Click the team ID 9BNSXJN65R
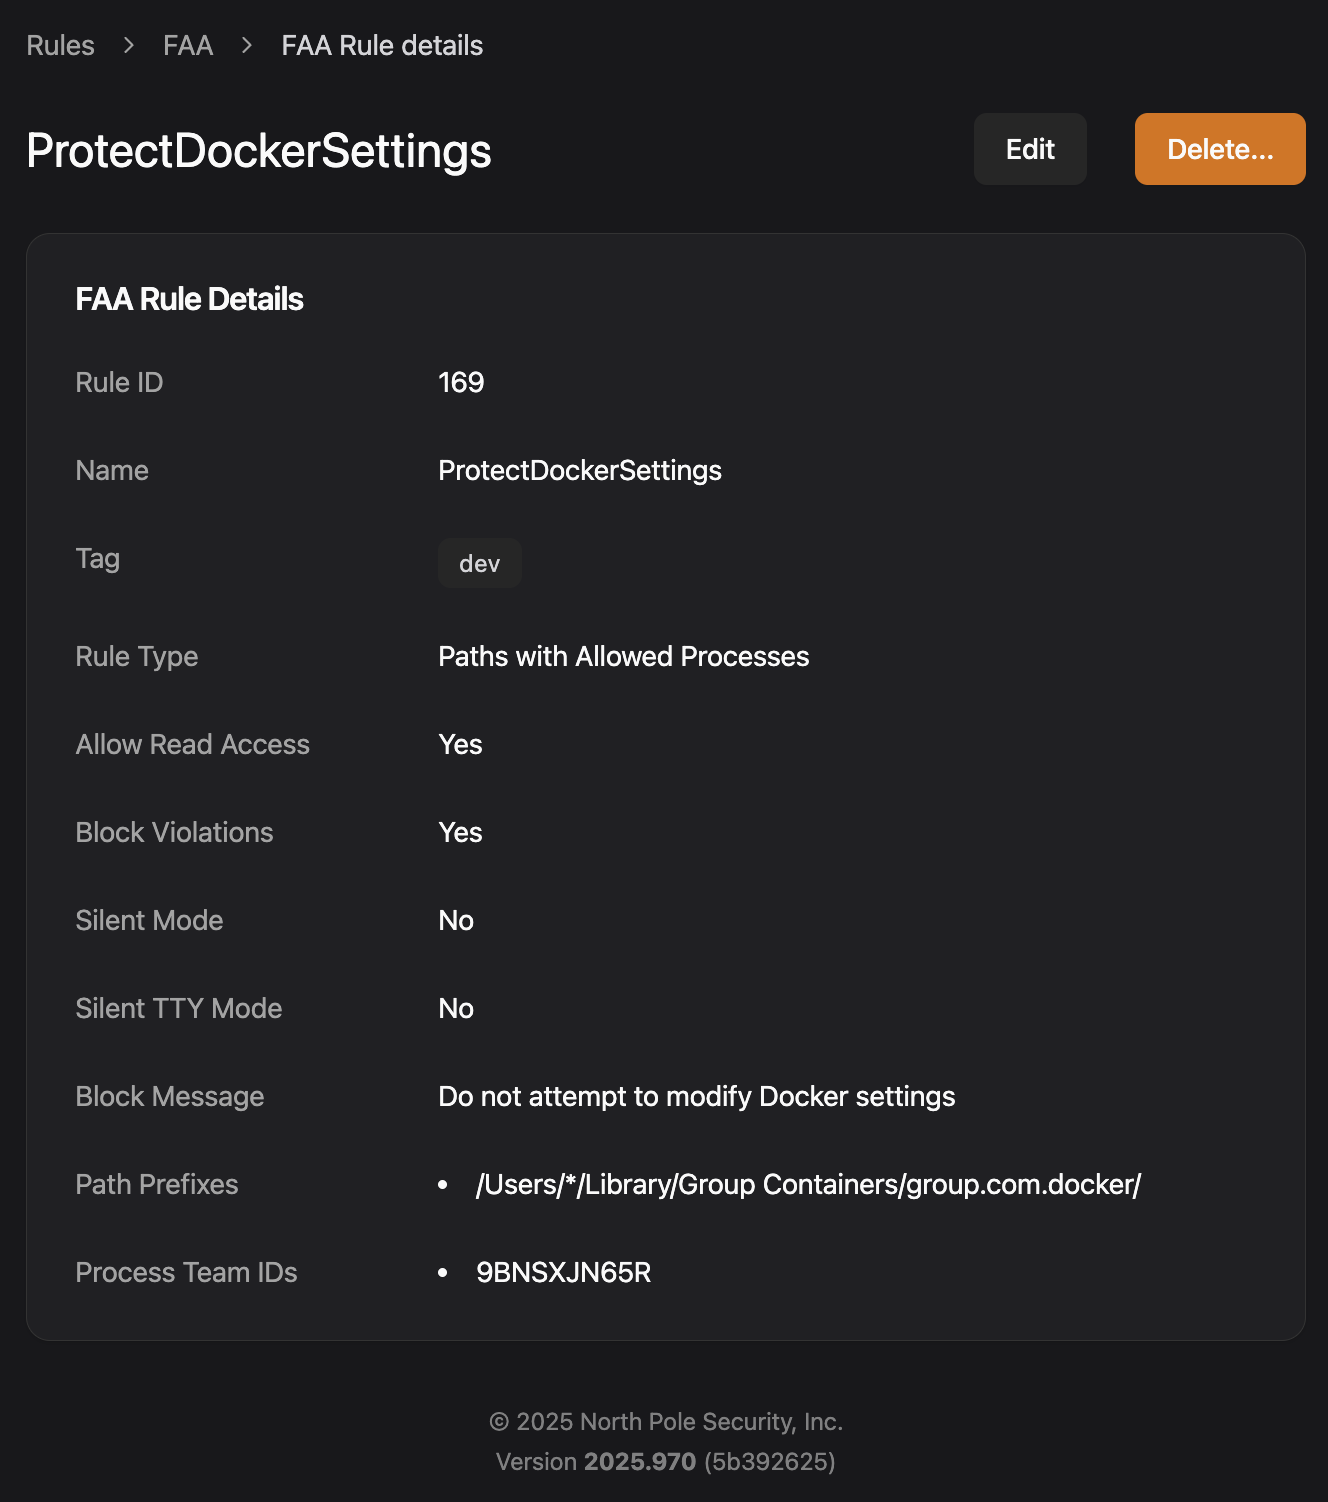The width and height of the screenshot is (1328, 1502). tap(563, 1272)
